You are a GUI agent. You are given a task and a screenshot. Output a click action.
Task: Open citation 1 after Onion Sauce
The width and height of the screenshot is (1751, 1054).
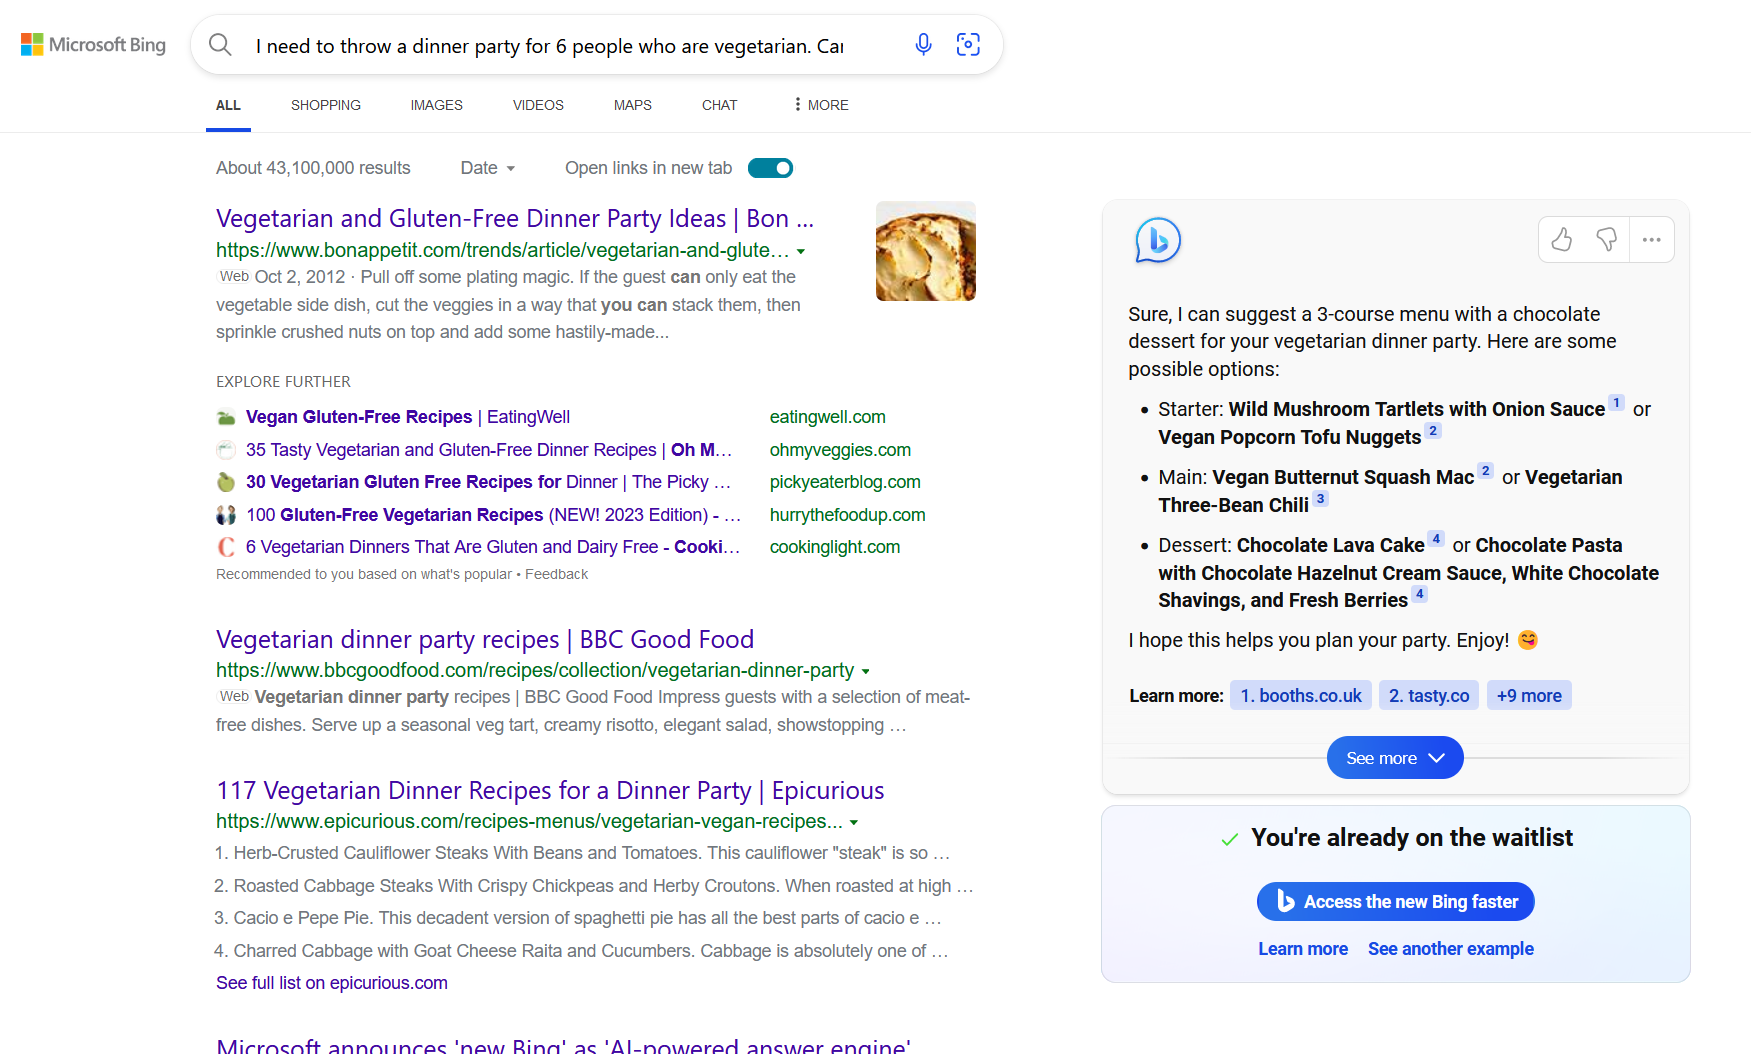tap(1616, 403)
